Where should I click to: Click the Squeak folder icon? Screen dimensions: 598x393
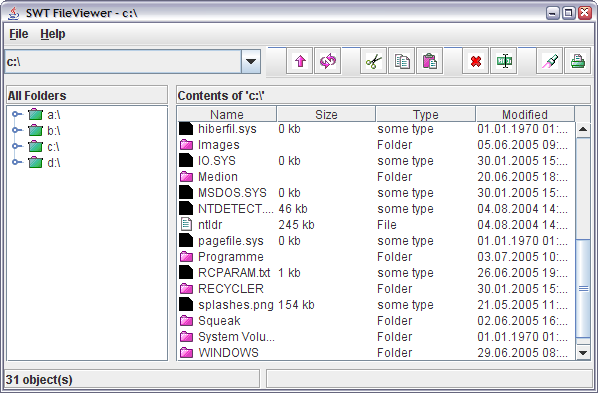186,321
